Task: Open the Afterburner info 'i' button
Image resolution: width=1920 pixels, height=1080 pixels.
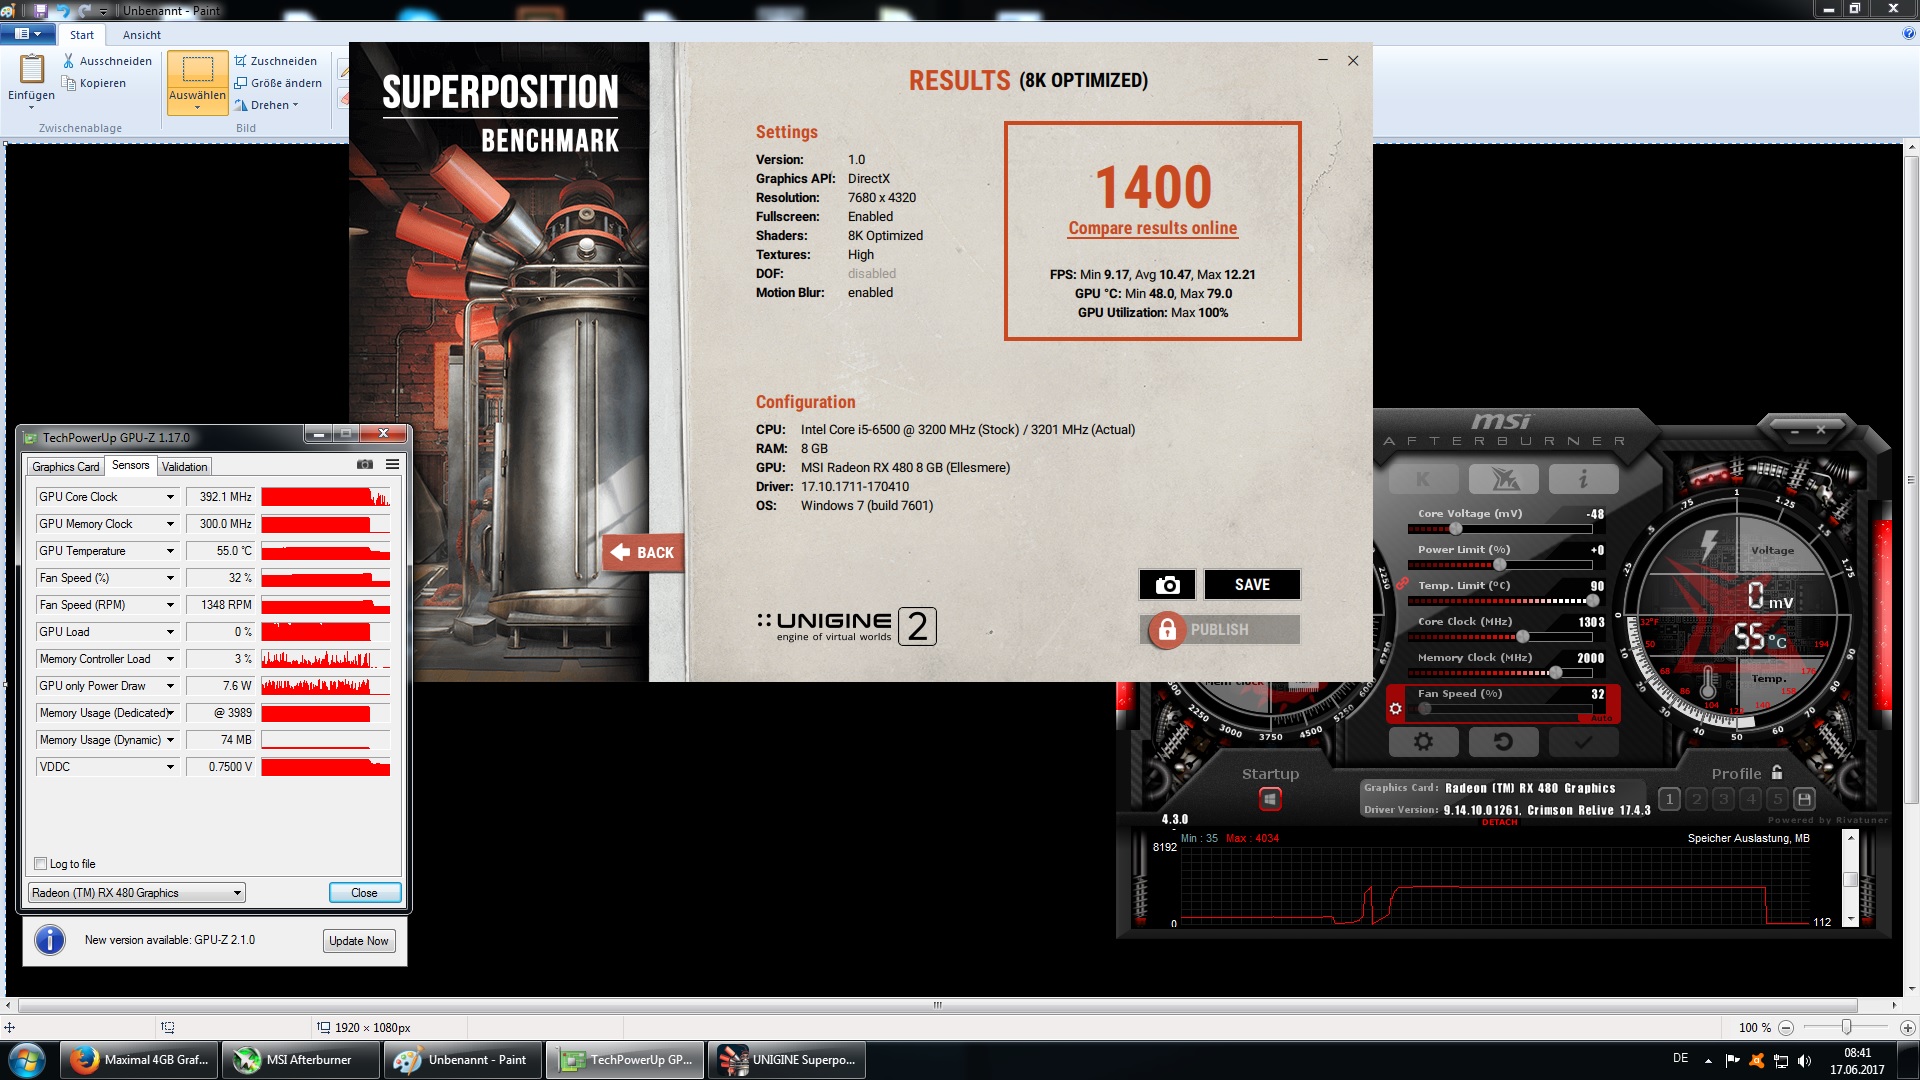Action: 1582,480
